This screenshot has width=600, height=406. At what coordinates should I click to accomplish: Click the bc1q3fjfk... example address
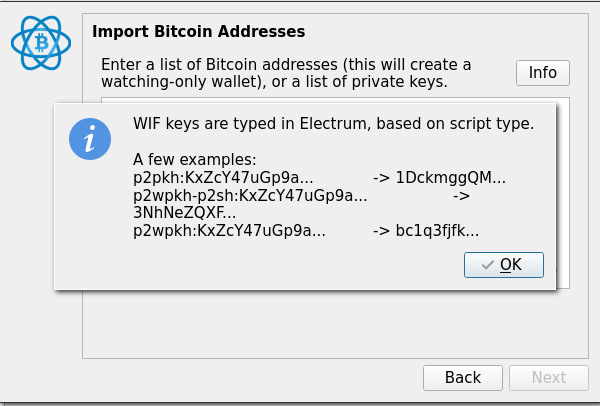click(438, 232)
